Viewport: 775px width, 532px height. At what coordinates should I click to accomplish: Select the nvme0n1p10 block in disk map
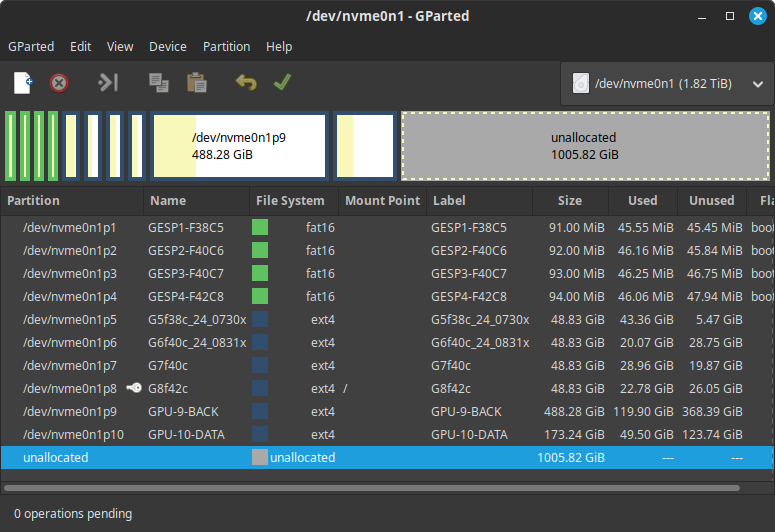tap(365, 146)
